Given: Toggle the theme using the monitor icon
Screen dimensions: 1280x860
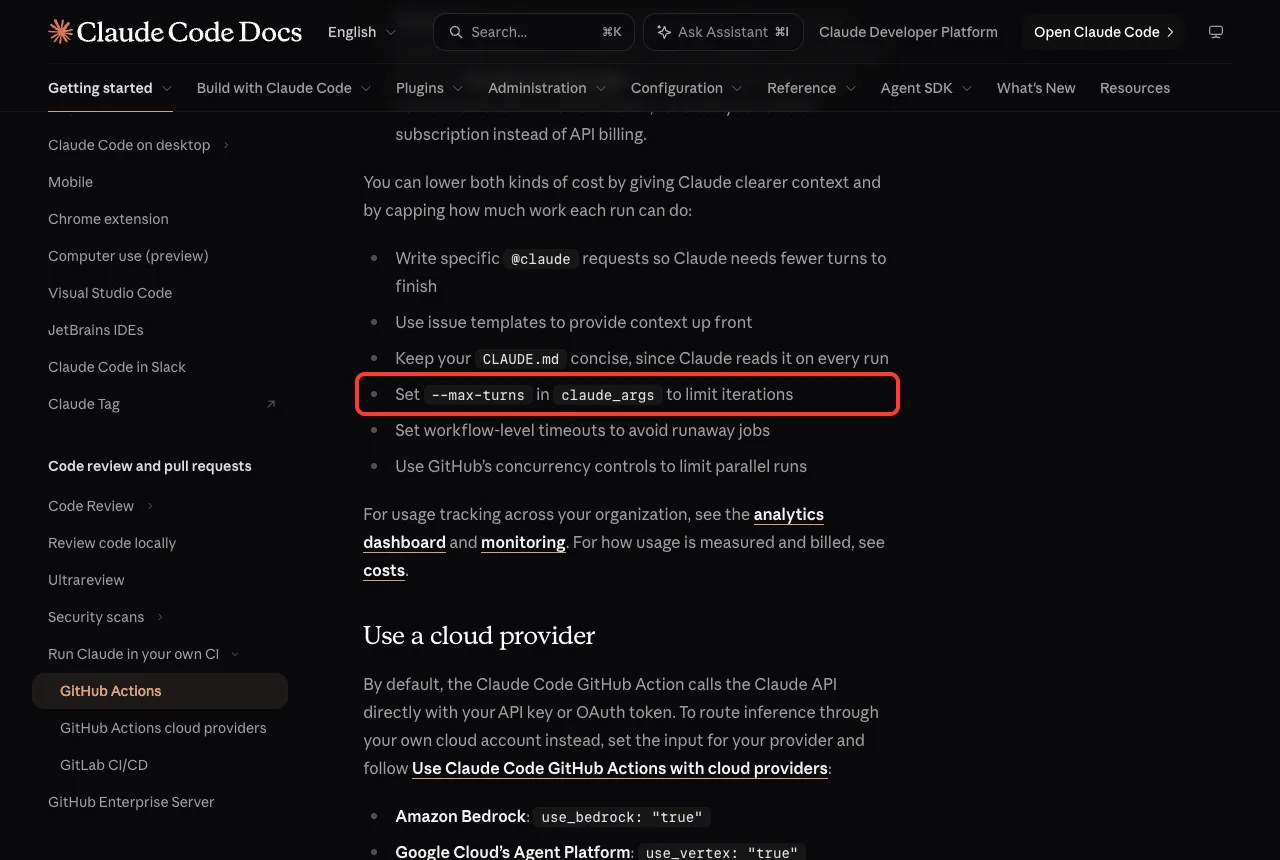Looking at the screenshot, I should (x=1216, y=32).
